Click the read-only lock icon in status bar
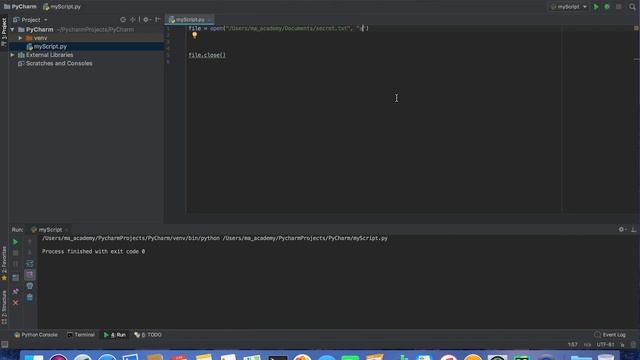 tap(622, 344)
